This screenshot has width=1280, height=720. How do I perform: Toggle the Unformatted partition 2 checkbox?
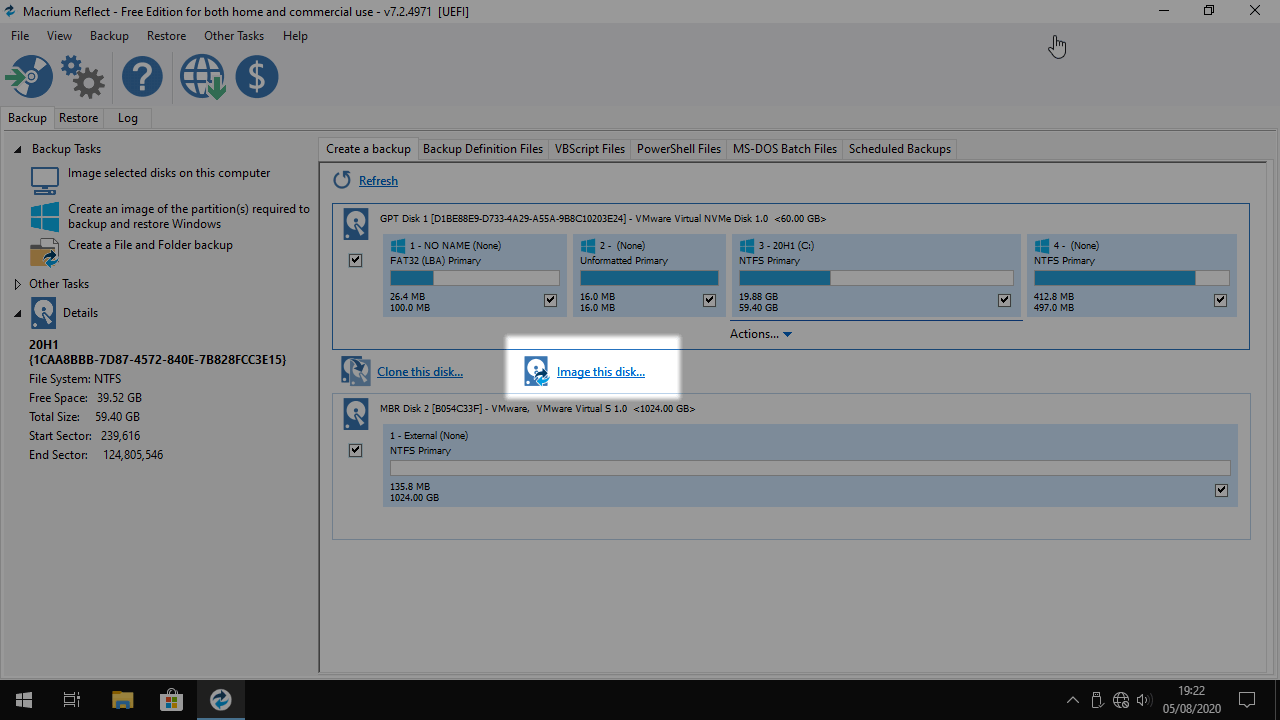(709, 300)
